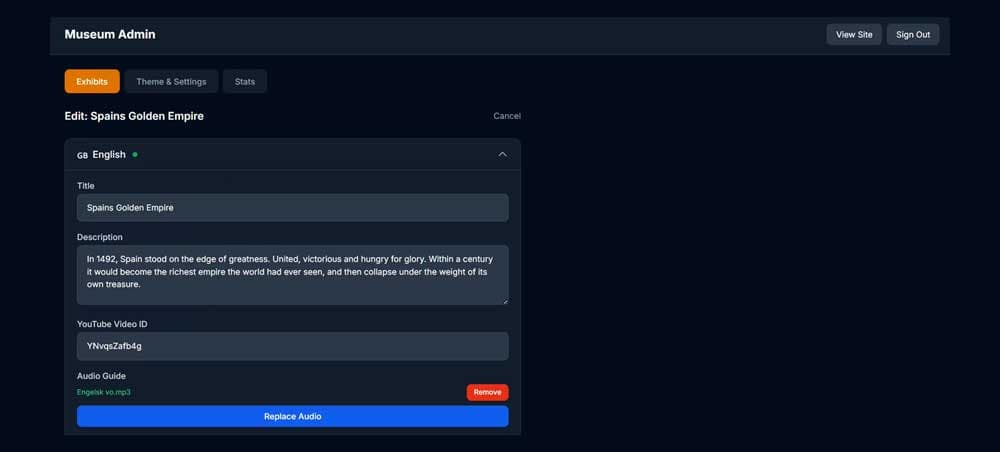The image size is (1000, 452).
Task: Switch to the Exhibits tab
Action: click(92, 81)
